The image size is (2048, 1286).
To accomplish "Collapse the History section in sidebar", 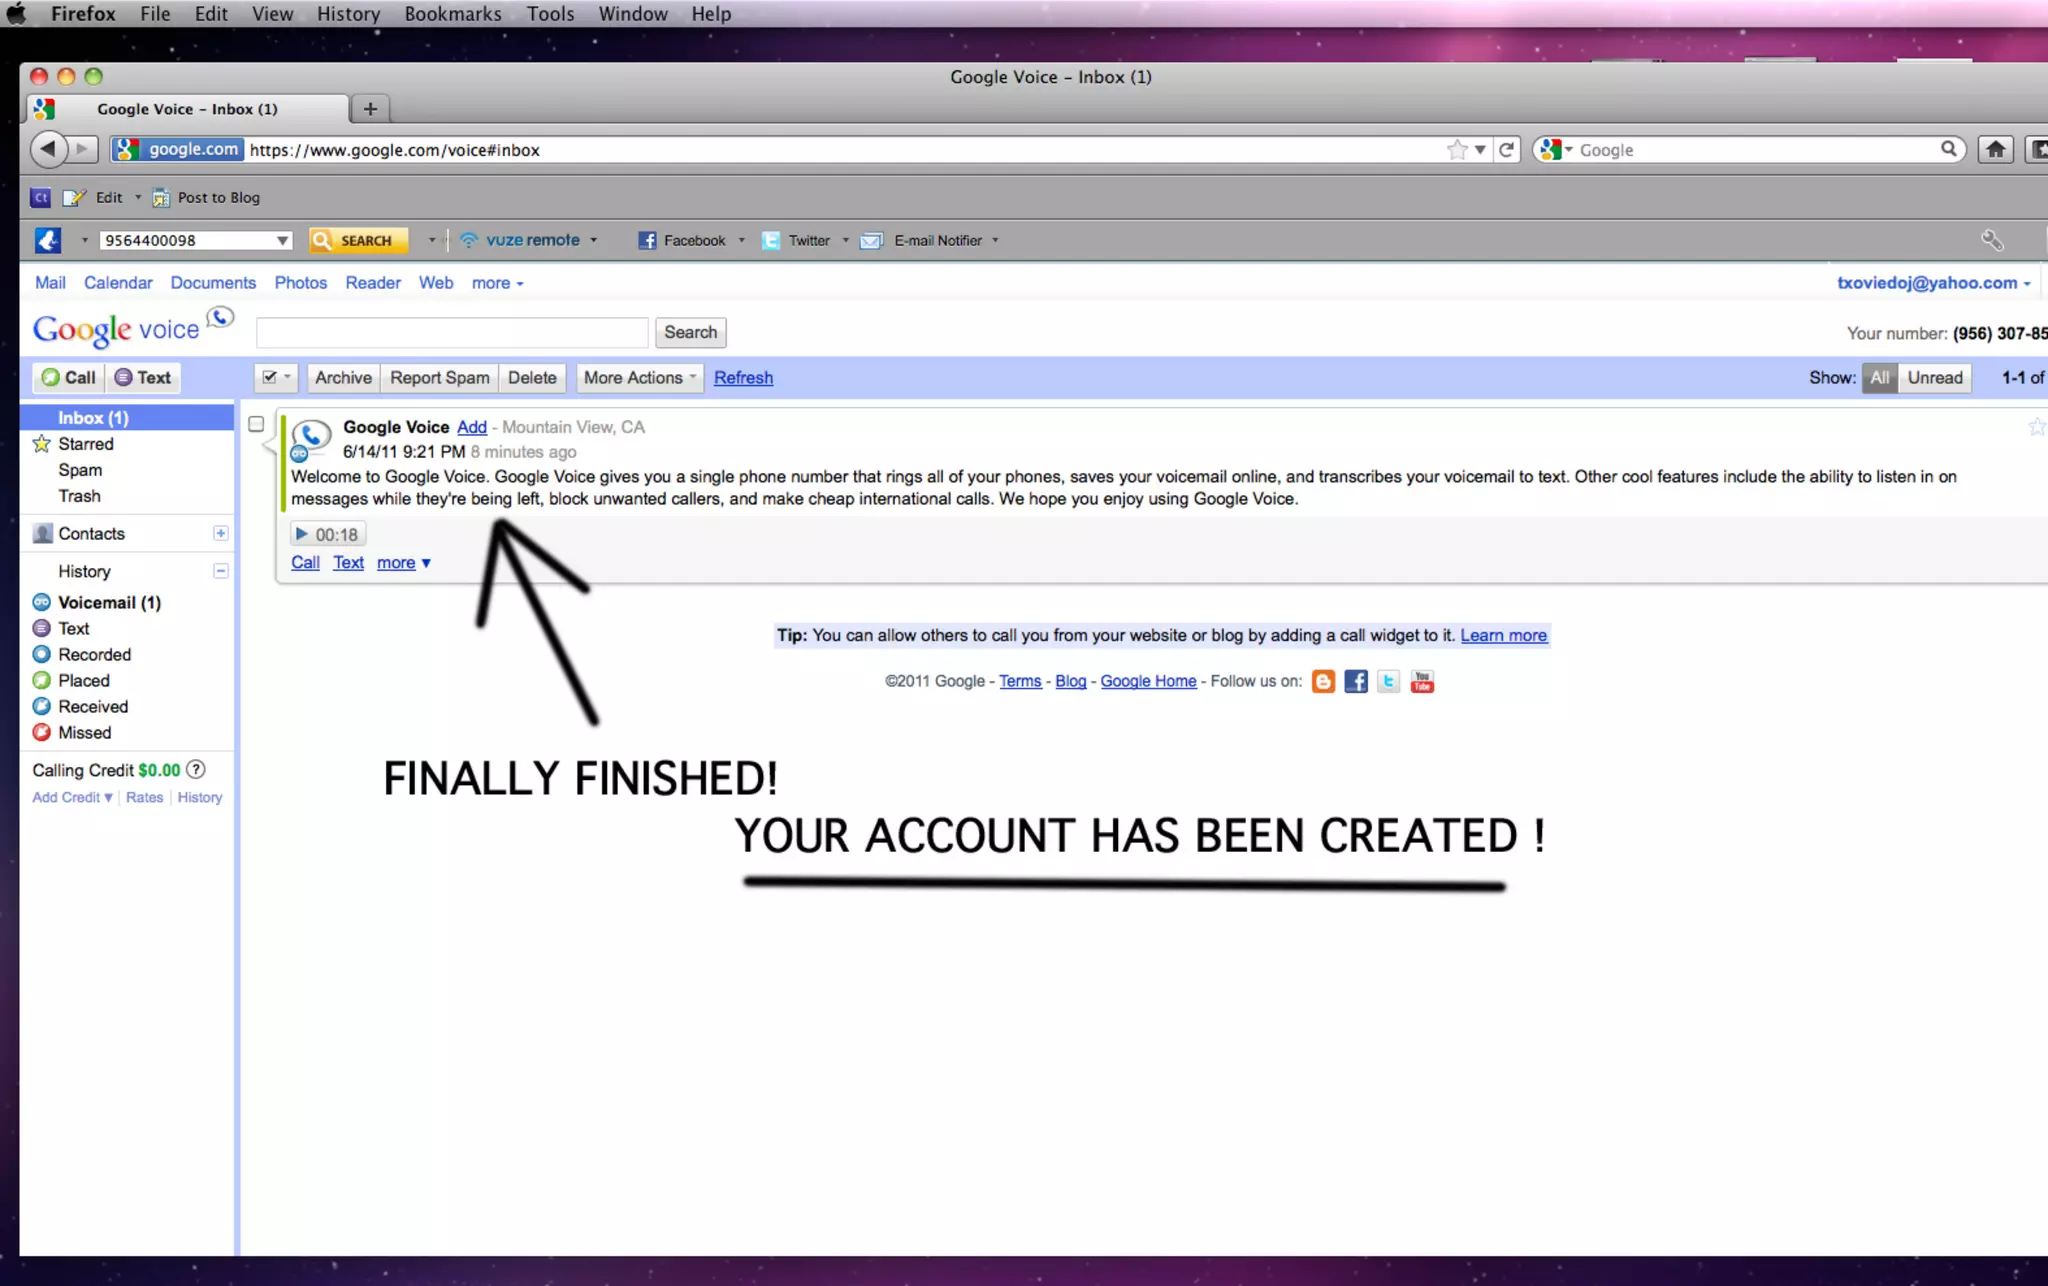I will 221,571.
